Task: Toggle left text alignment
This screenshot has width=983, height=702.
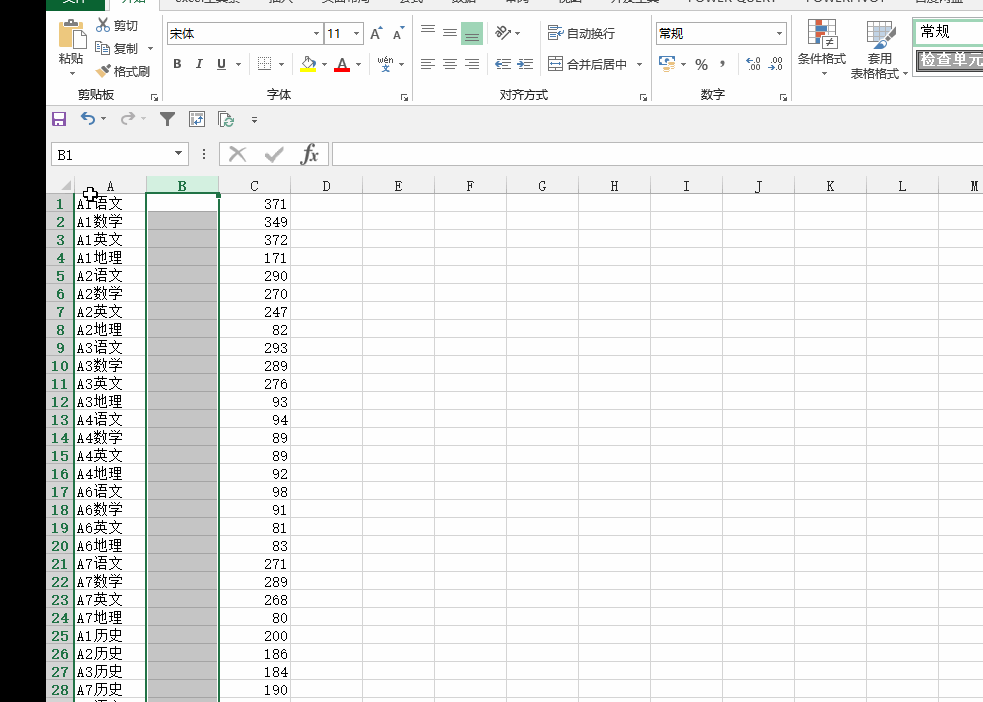Action: [x=428, y=64]
